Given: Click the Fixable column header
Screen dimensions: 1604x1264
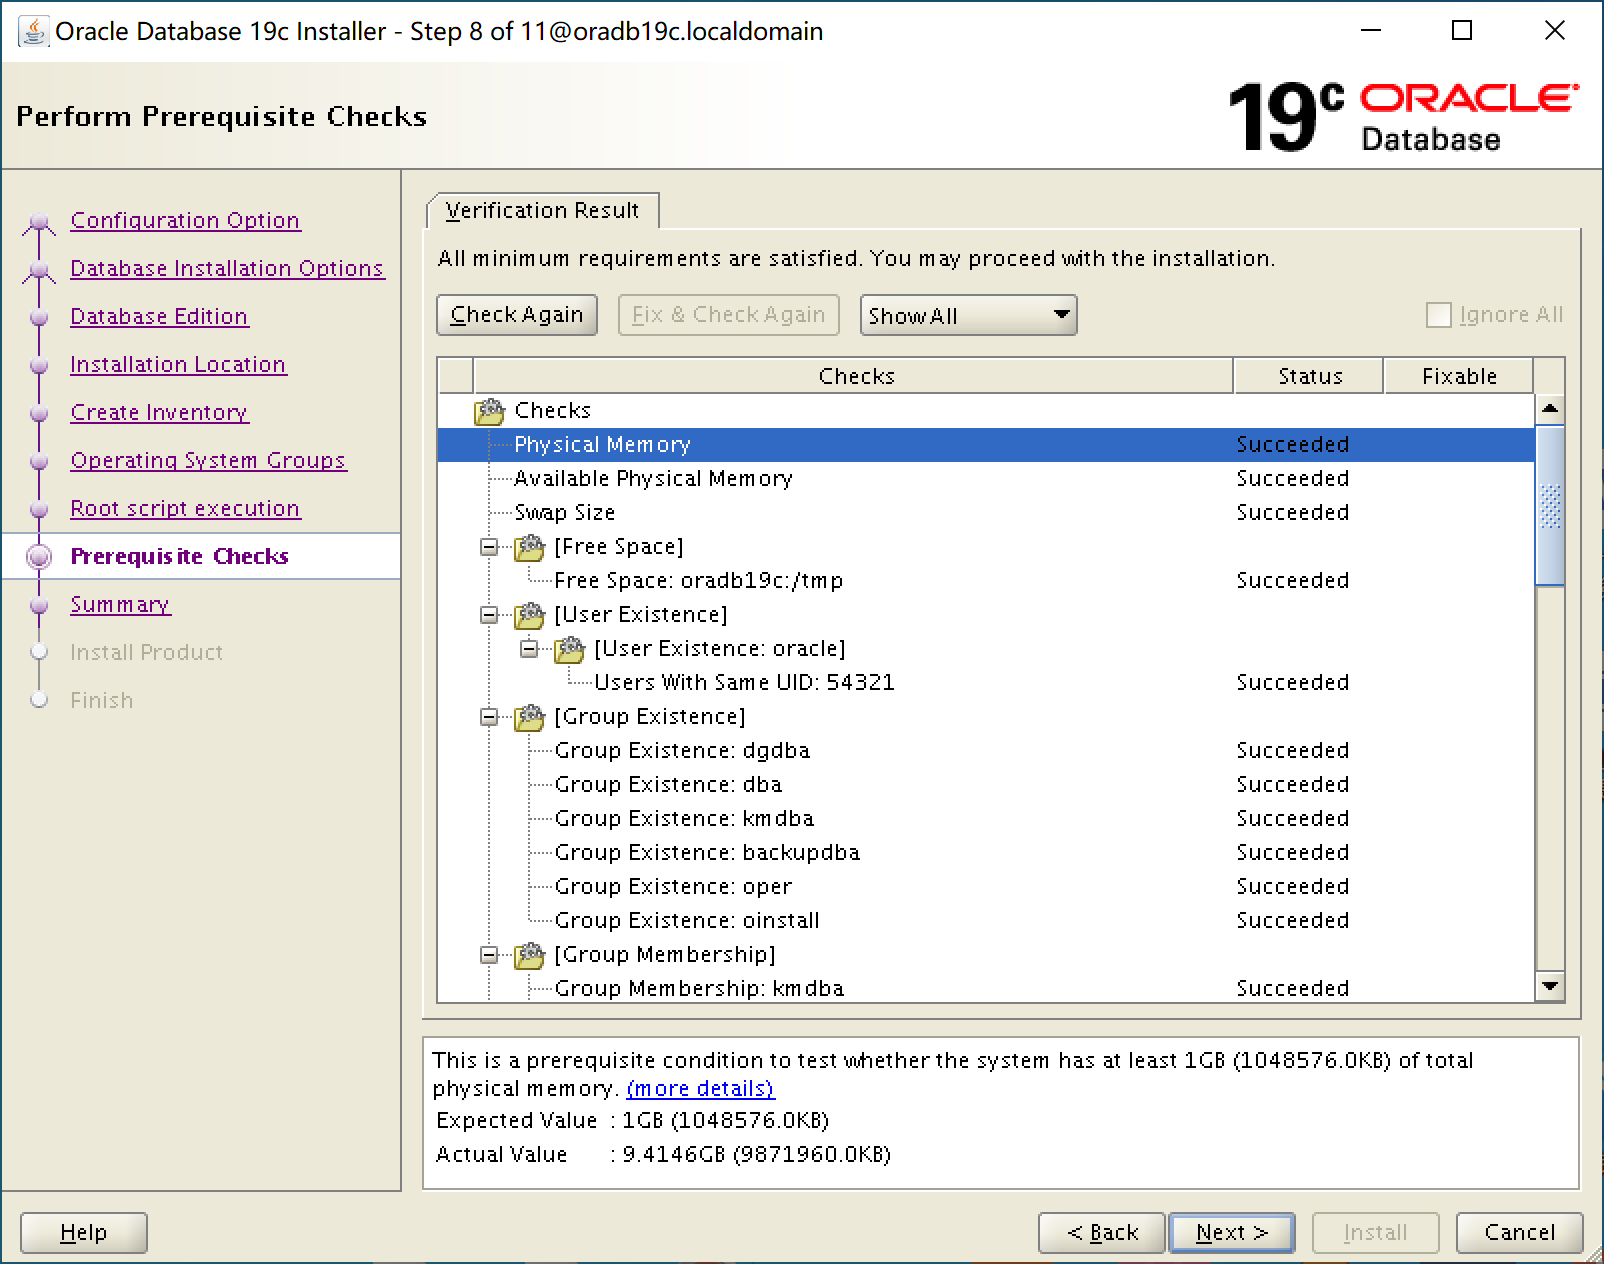Looking at the screenshot, I should click(1459, 376).
